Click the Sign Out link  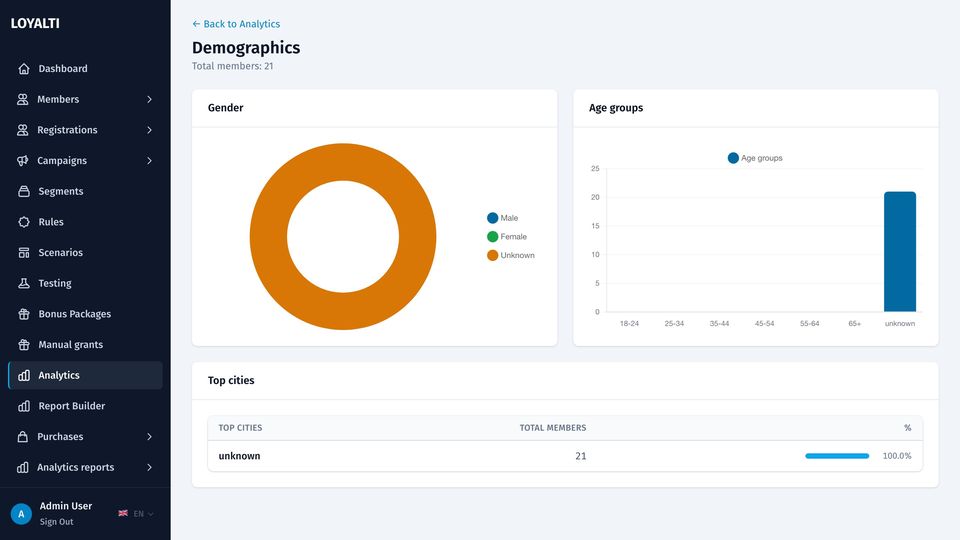point(56,522)
